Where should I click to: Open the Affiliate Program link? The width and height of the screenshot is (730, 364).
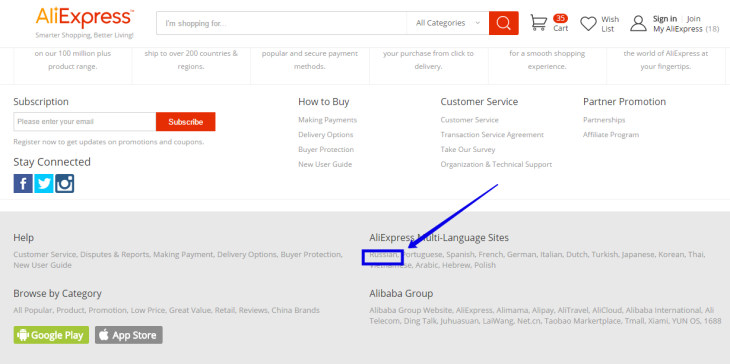pos(611,135)
